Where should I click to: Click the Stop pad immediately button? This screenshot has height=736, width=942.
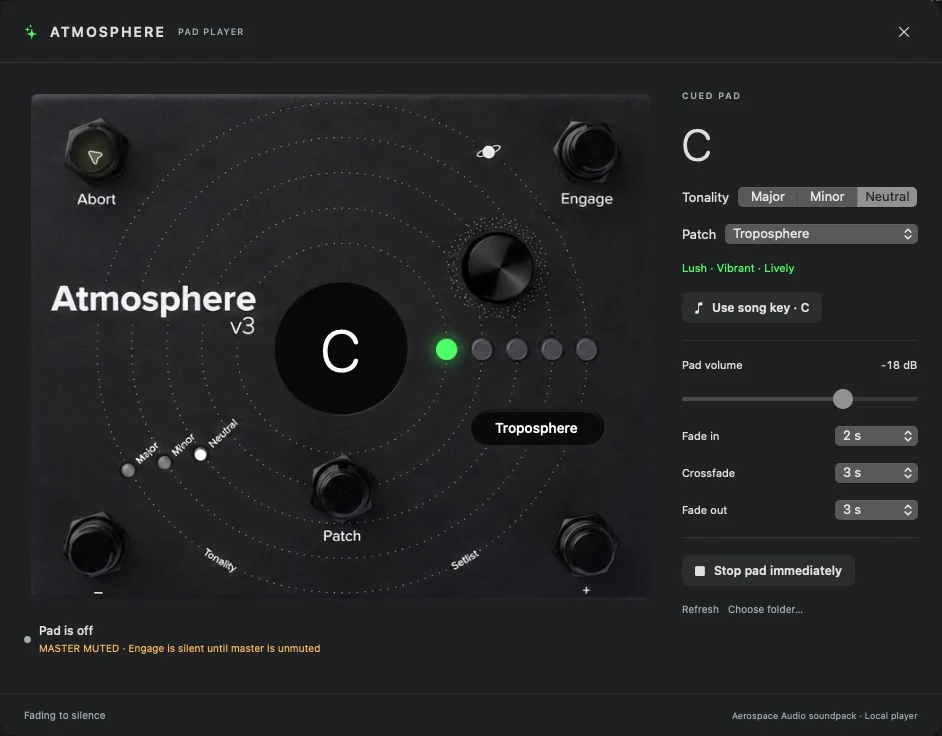pyautogui.click(x=768, y=571)
